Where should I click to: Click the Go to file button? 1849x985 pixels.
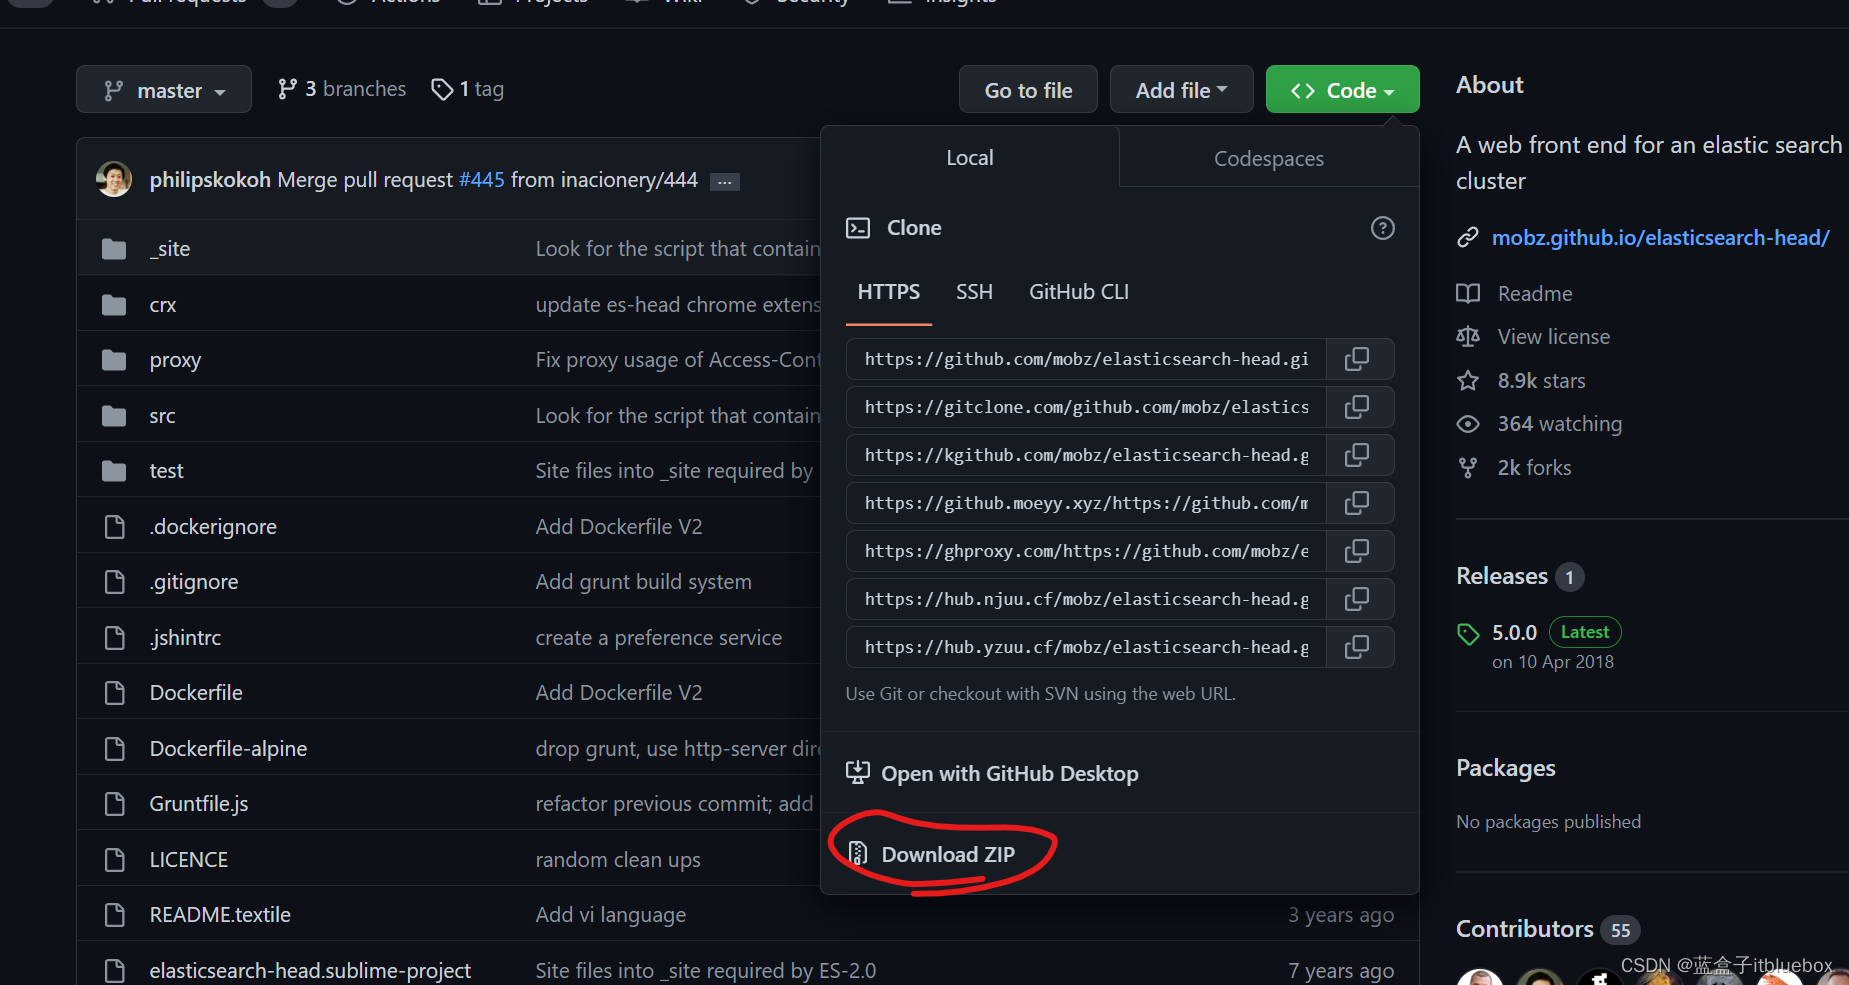pyautogui.click(x=1028, y=90)
